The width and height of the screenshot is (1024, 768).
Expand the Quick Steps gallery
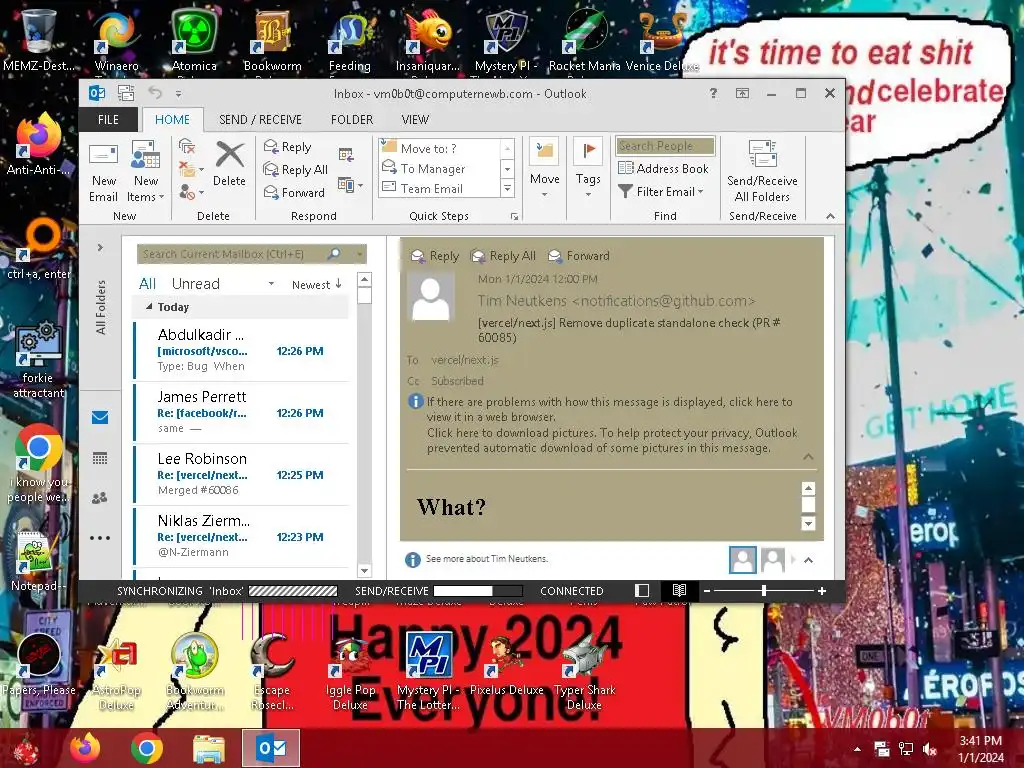507,189
